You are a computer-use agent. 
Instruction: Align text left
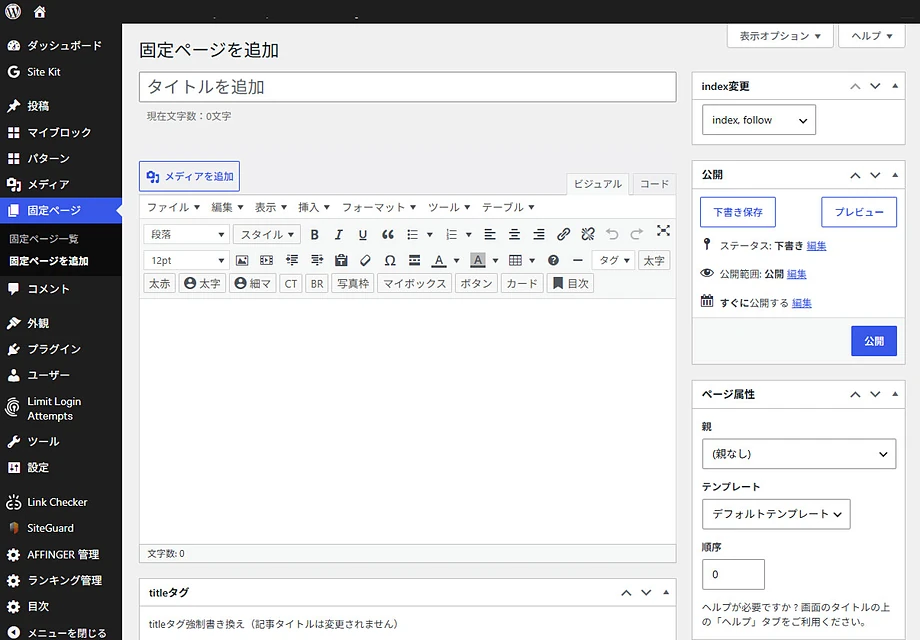click(x=490, y=235)
